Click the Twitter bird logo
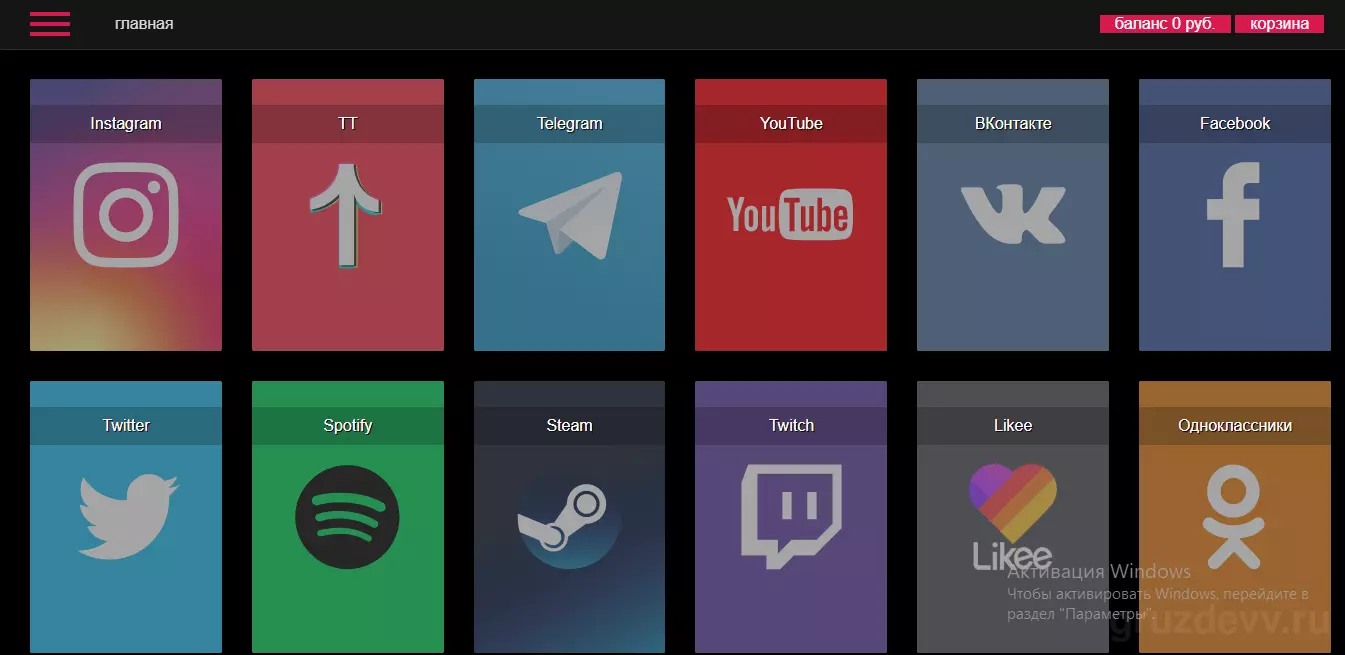1345x655 pixels. pyautogui.click(x=127, y=517)
